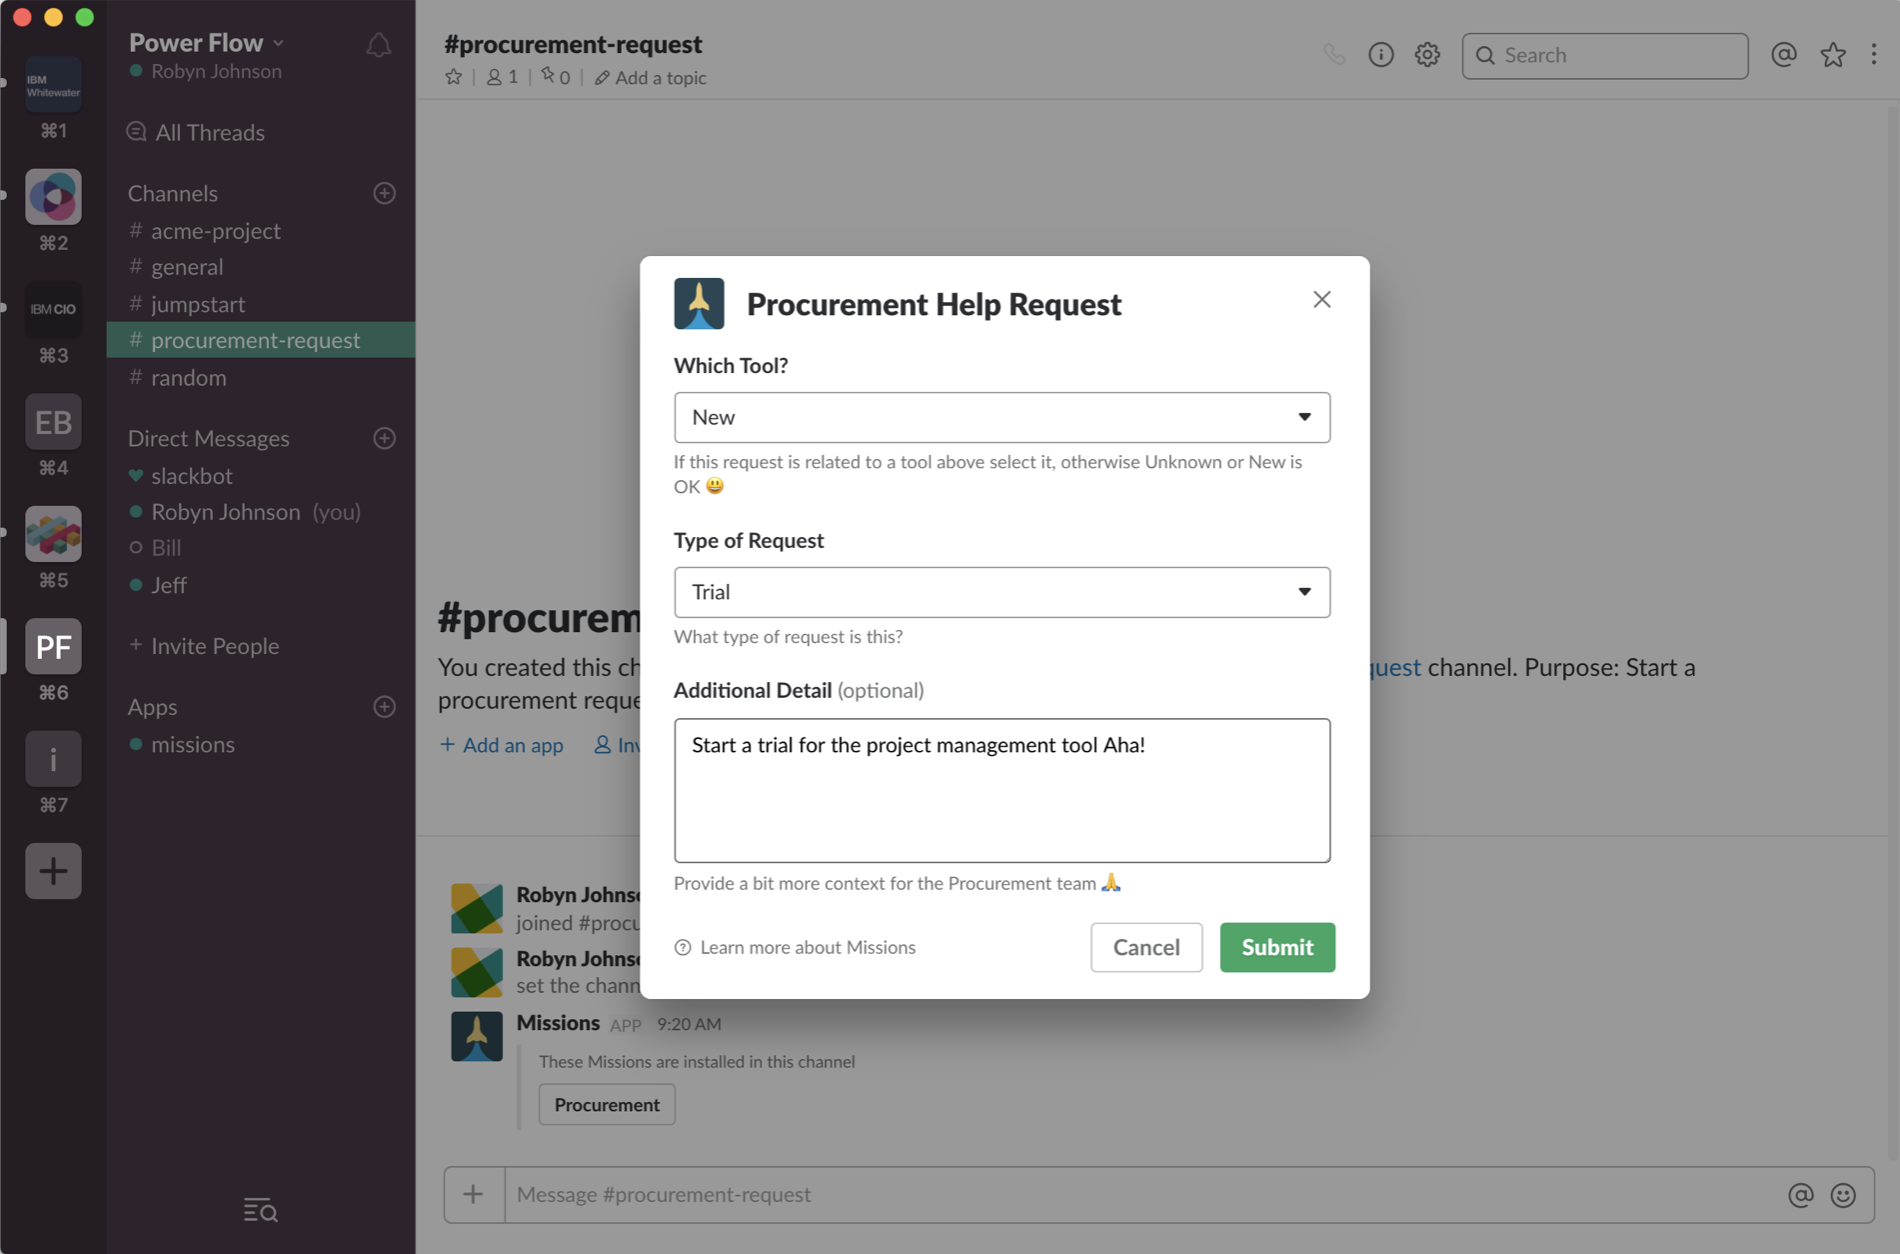Select the procurement-request channel in the sidebar
The width and height of the screenshot is (1900, 1254).
[260, 340]
